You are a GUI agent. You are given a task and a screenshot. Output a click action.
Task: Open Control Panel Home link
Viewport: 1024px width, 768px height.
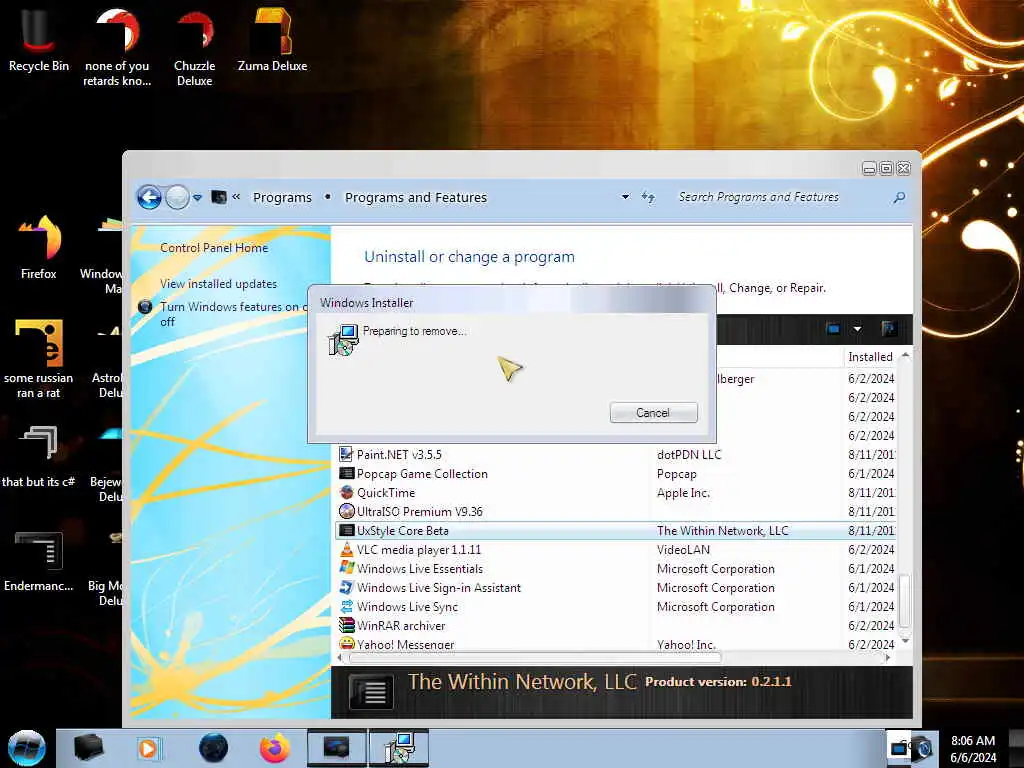pyautogui.click(x=214, y=248)
